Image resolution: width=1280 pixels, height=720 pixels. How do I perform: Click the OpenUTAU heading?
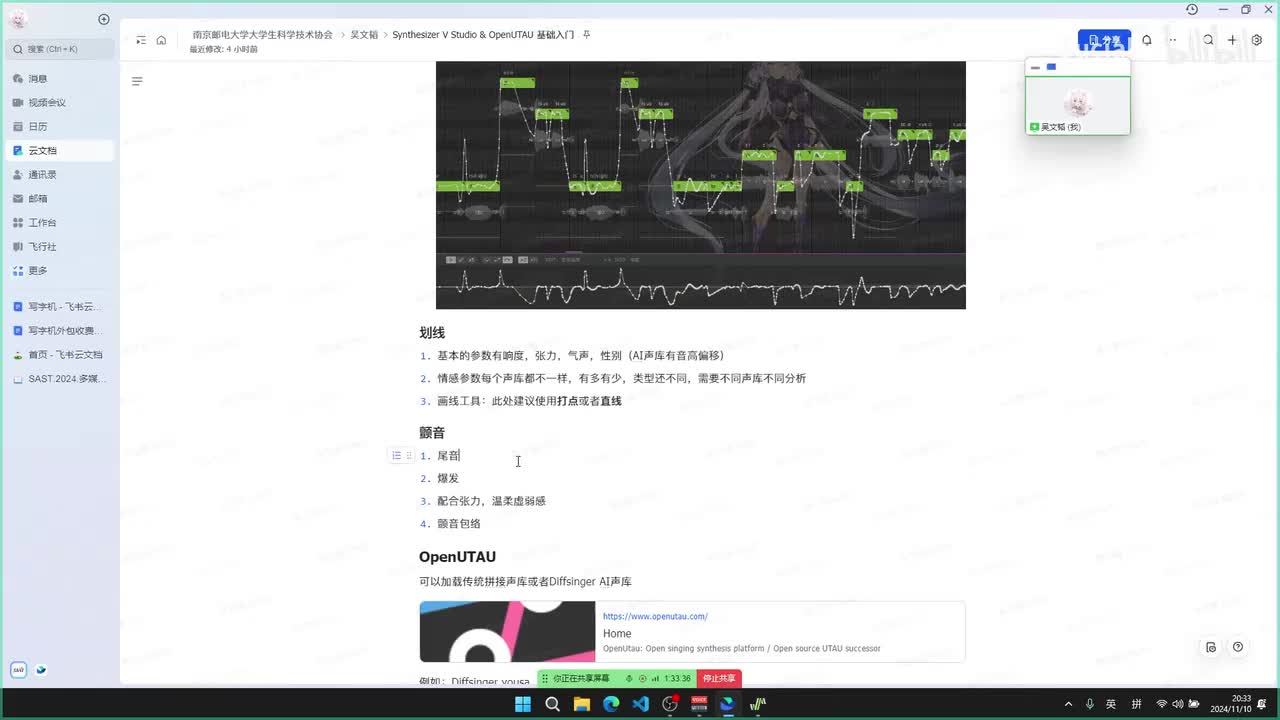[457, 556]
